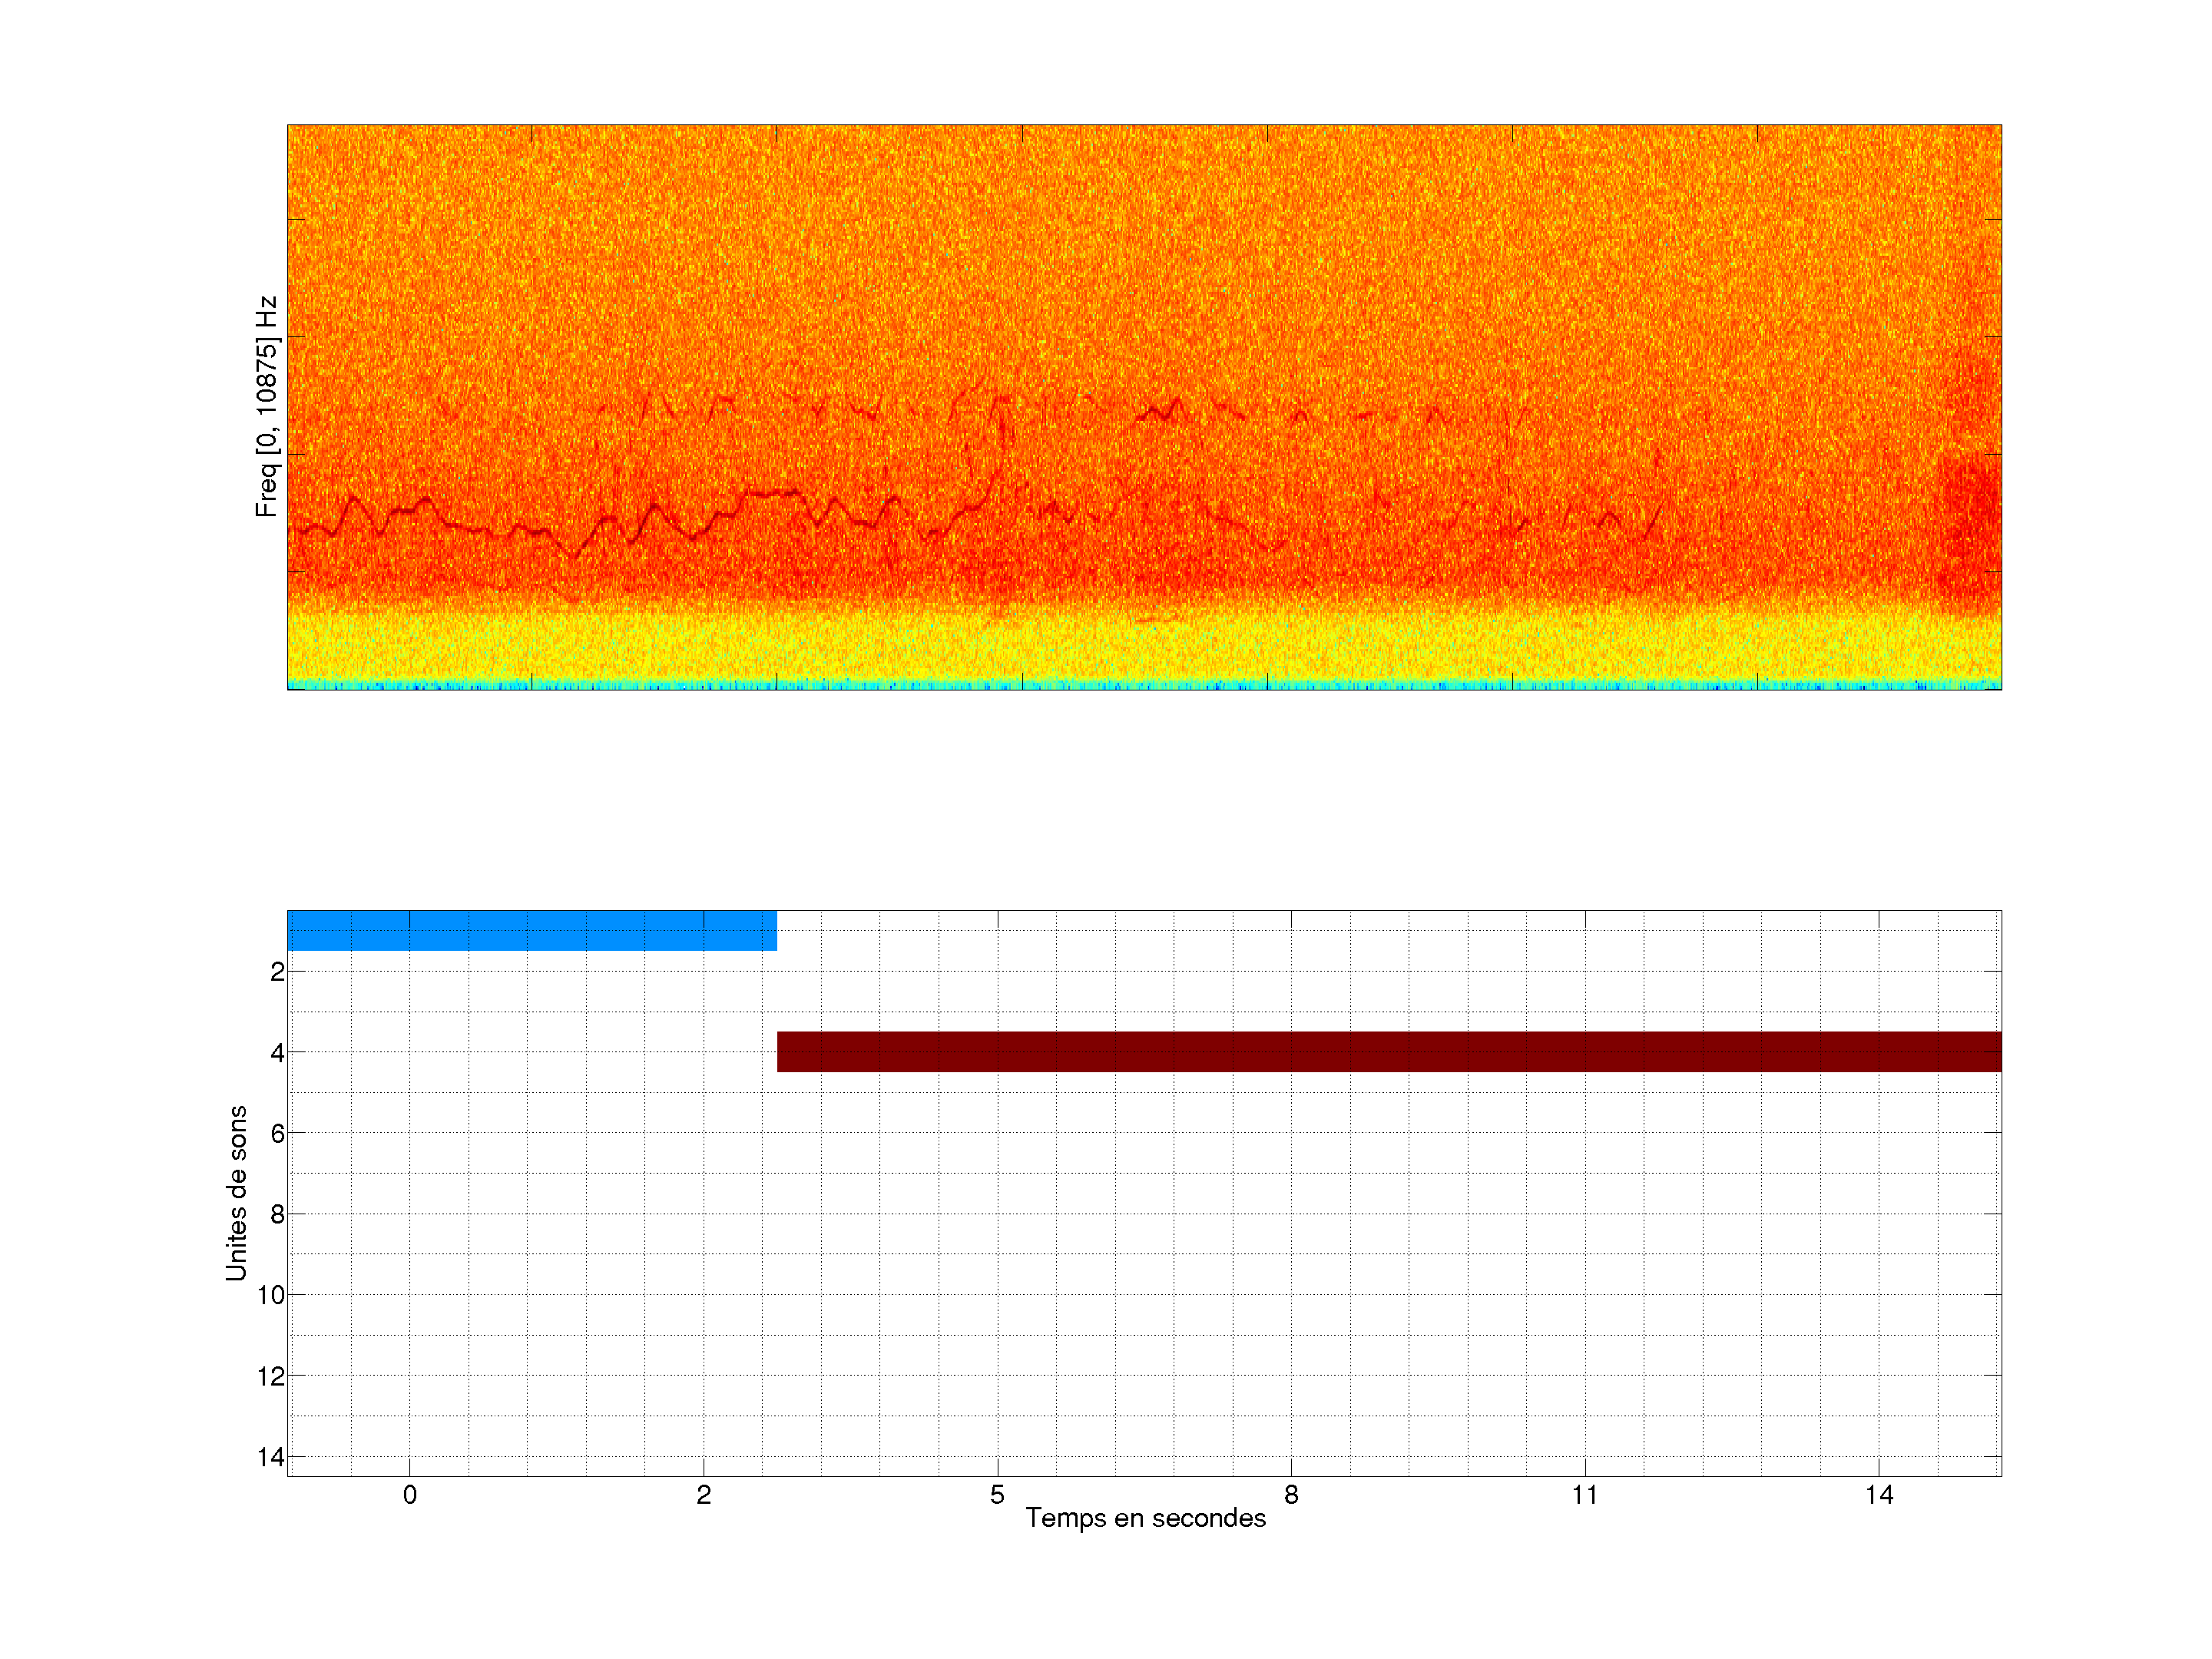This screenshot has width=2212, height=1659.
Task: Click y-axis tick label '14' on lower plot
Action: [271, 1457]
